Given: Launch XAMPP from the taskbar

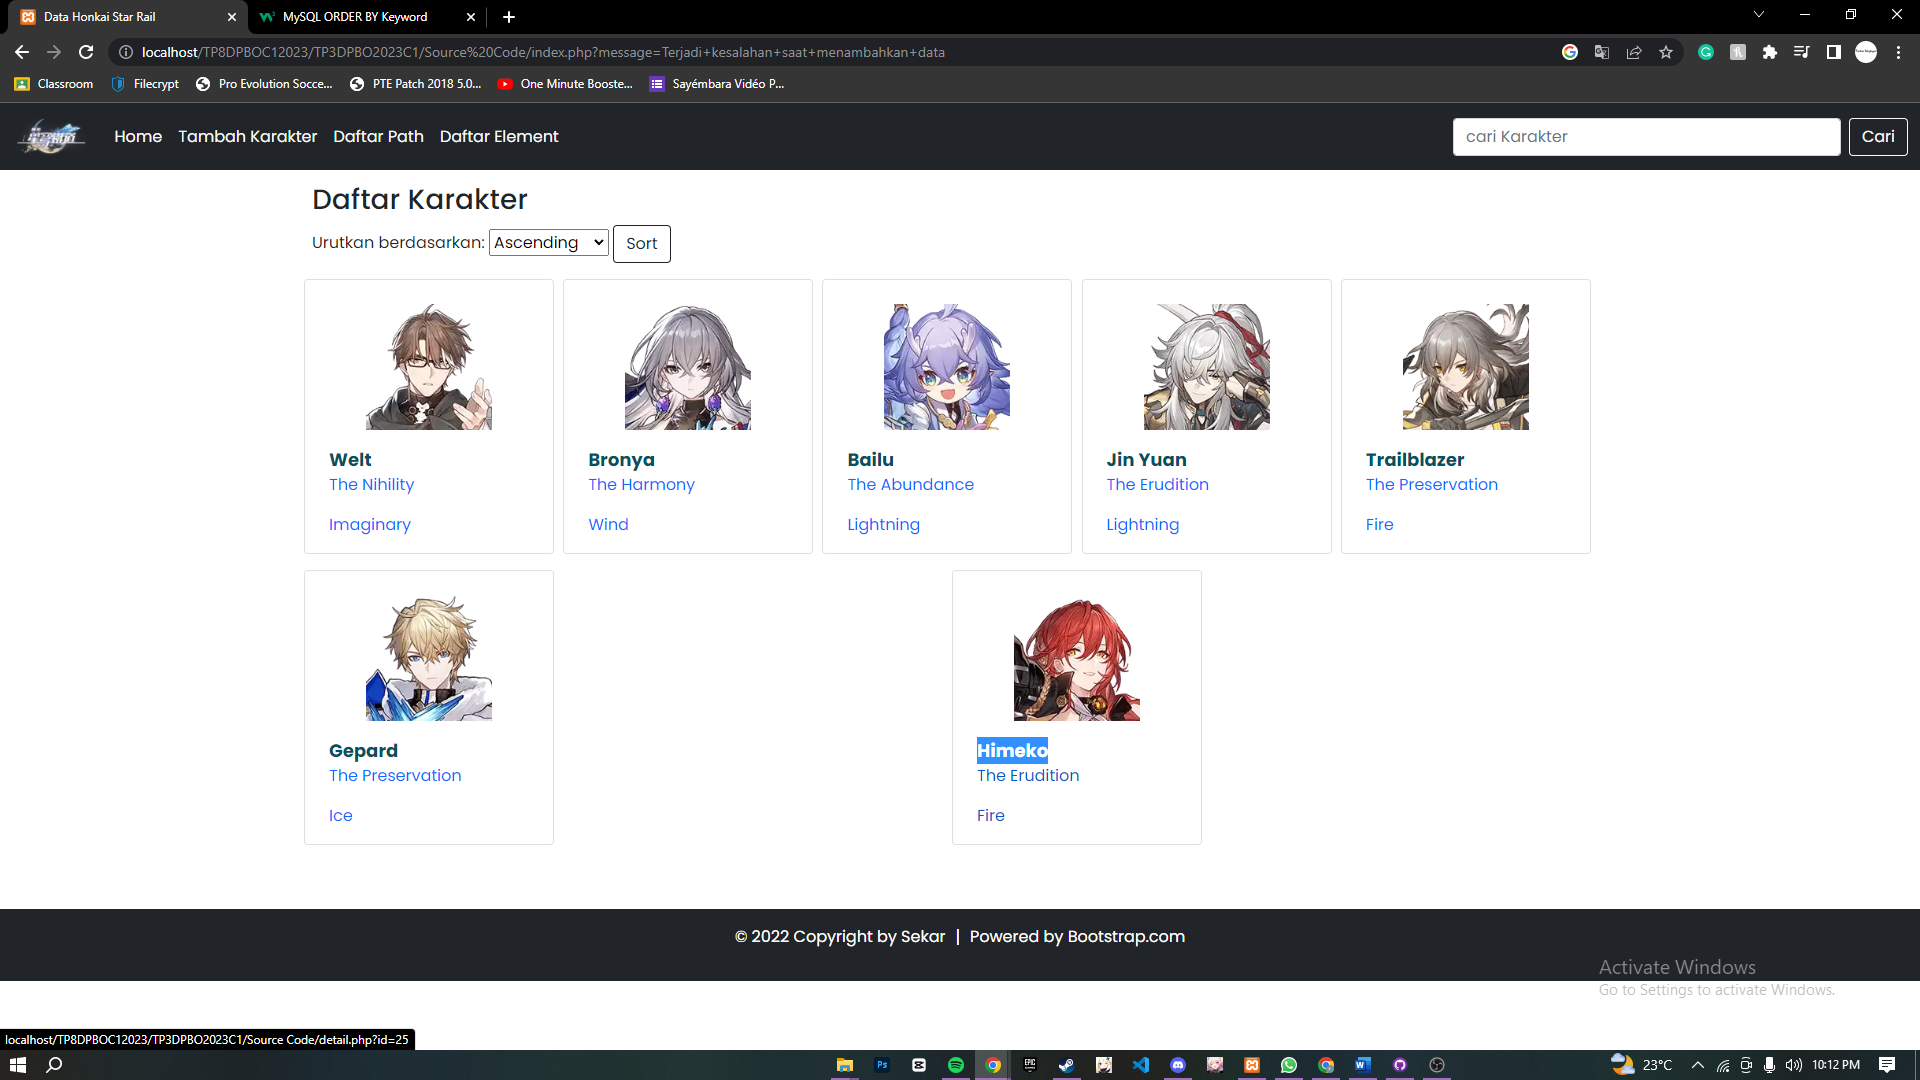Looking at the screenshot, I should [x=1252, y=1064].
